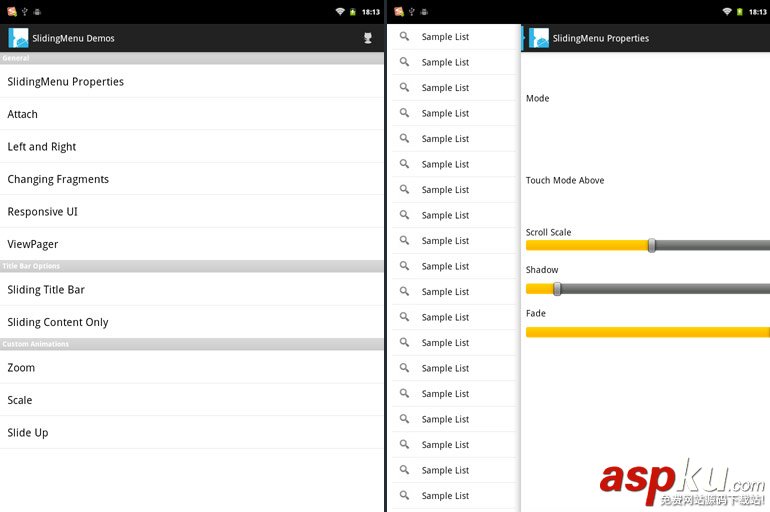Click the search icon in the topmost Sample List row
The width and height of the screenshot is (770, 512).
click(x=405, y=36)
